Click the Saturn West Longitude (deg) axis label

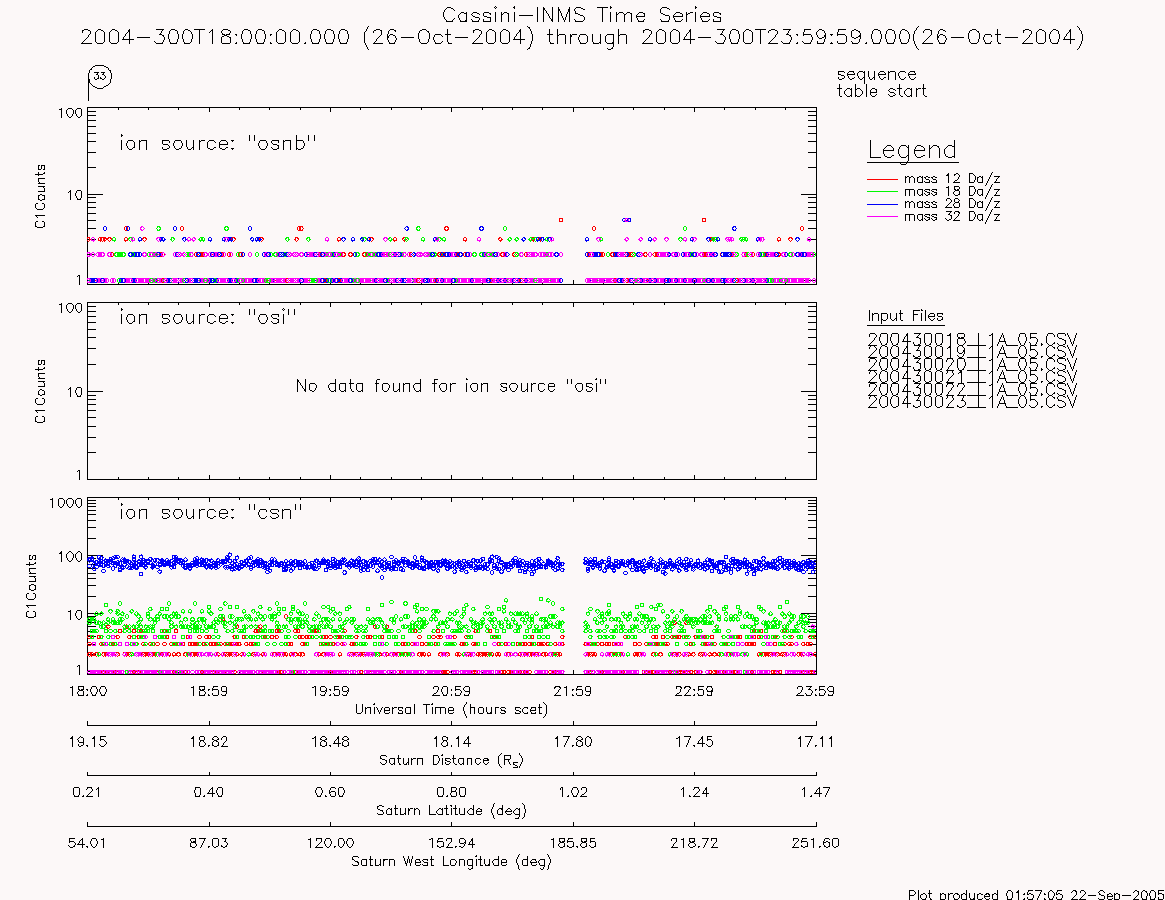point(452,861)
